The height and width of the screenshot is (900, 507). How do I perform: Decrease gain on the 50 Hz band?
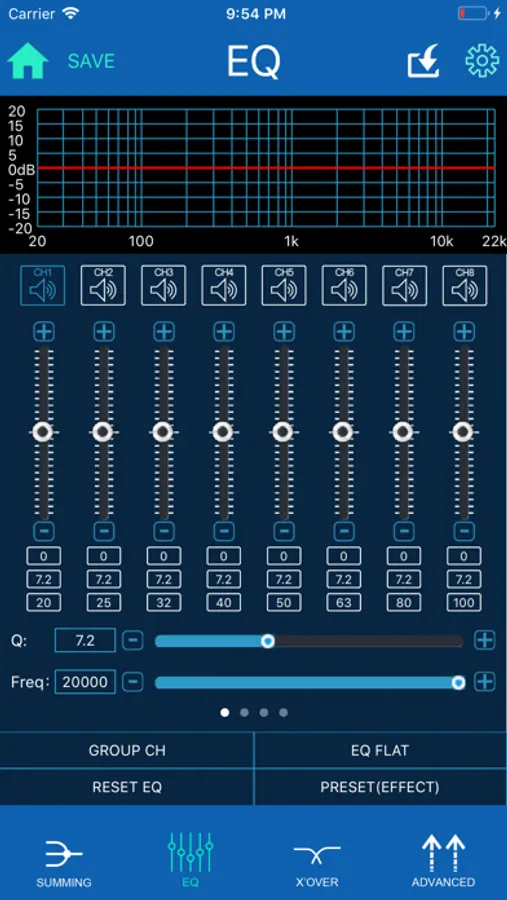click(284, 532)
